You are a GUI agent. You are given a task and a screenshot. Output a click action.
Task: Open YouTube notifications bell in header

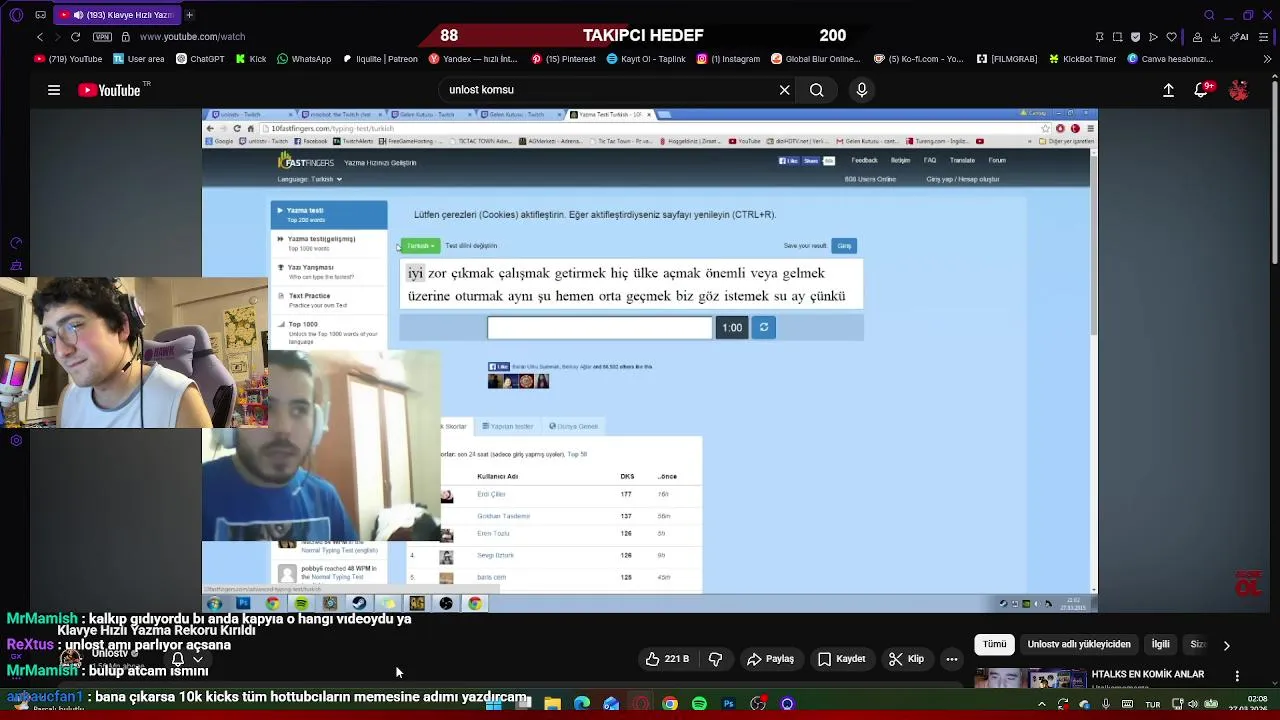tap(1202, 90)
